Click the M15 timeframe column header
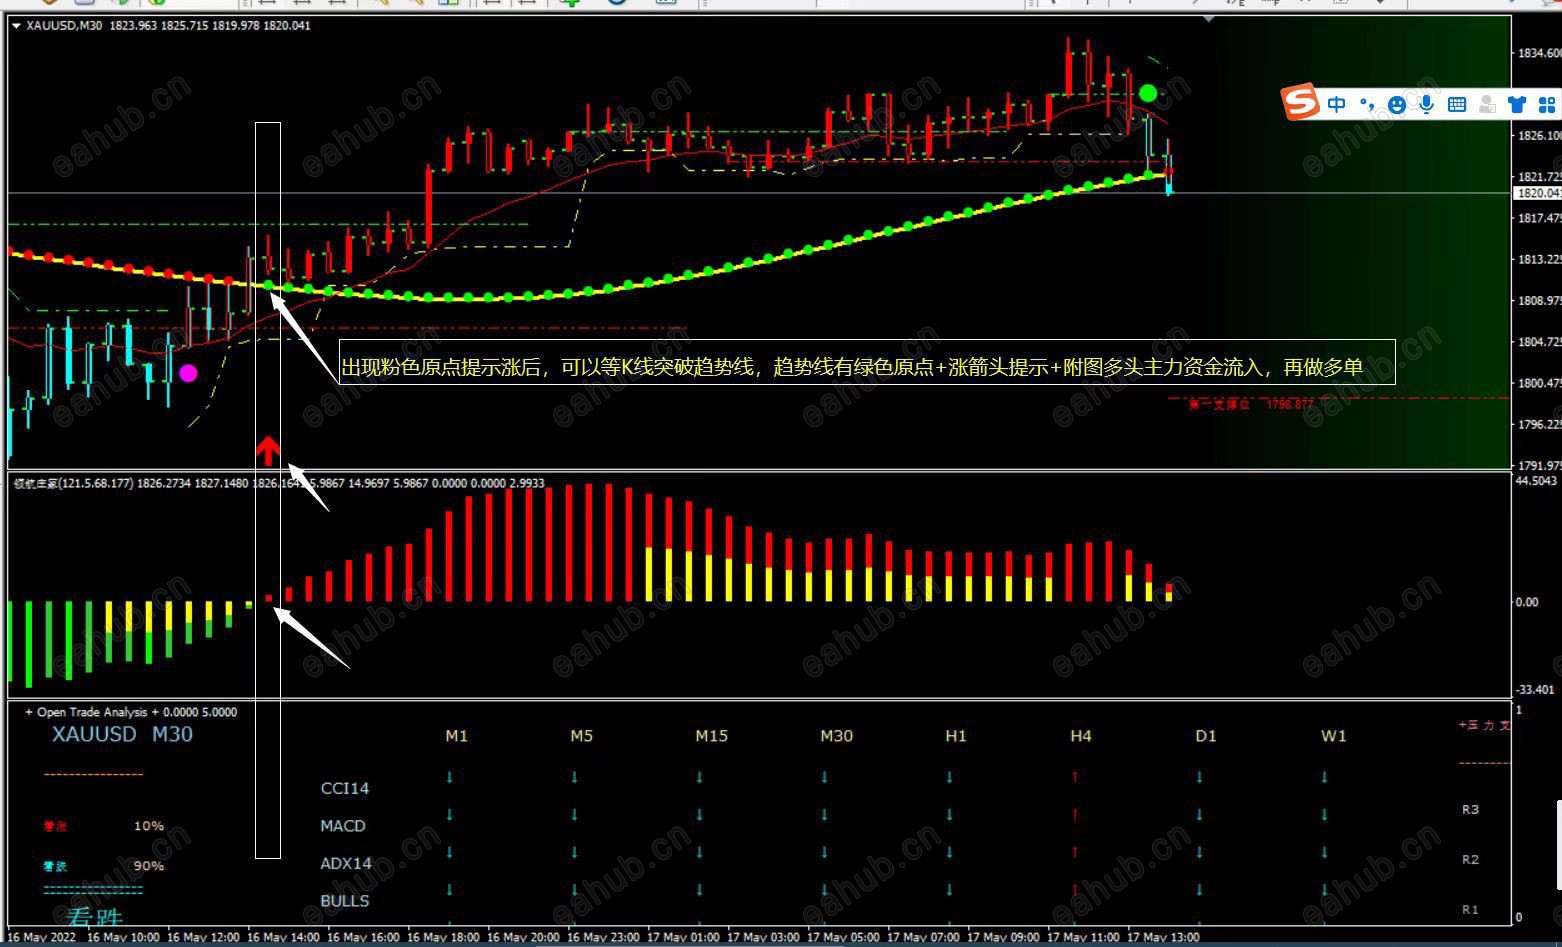The height and width of the screenshot is (947, 1562). [x=712, y=736]
